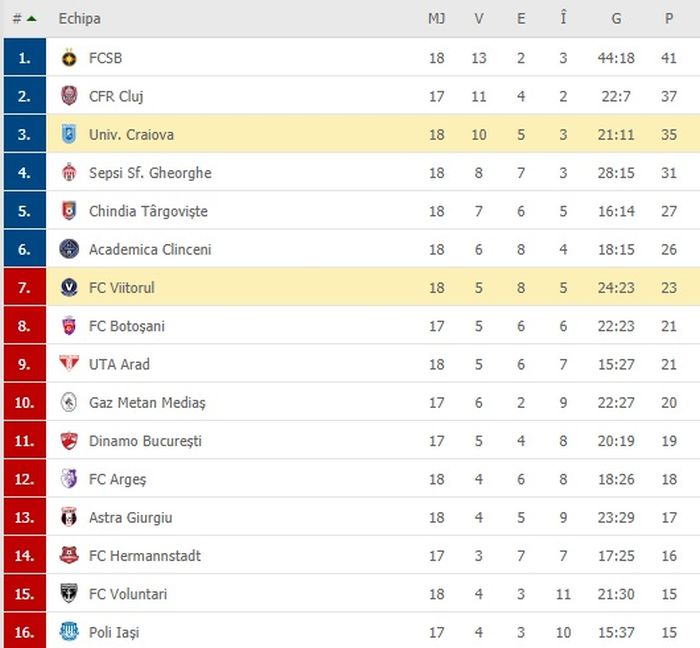
Task: Click the Chindia Târgoviște team badge
Action: point(69,211)
